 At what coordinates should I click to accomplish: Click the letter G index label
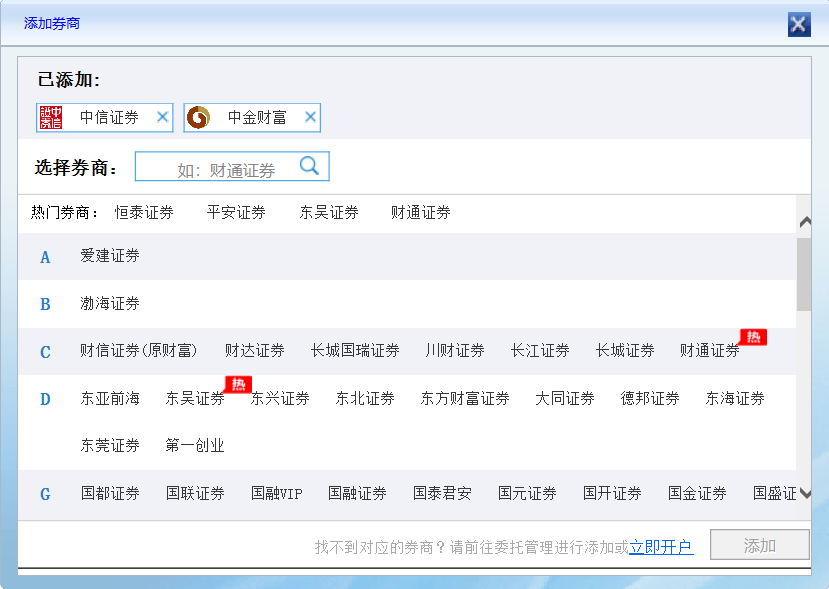(x=45, y=494)
